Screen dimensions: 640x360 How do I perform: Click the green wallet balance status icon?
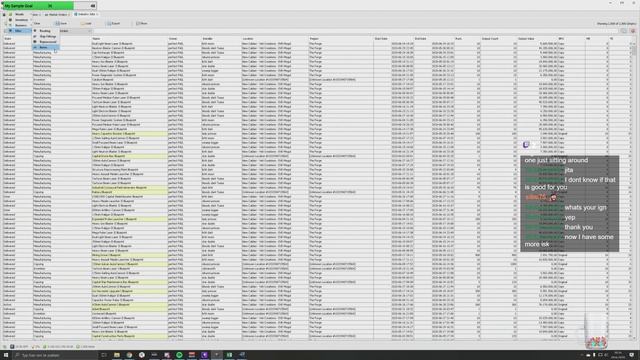[45, 347]
